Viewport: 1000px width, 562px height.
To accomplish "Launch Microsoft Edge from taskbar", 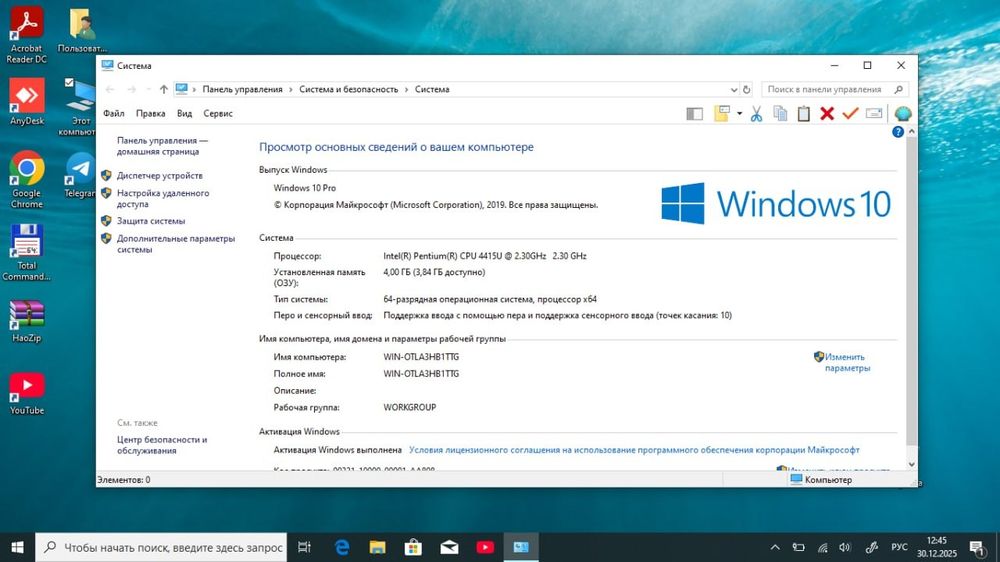I will (342, 547).
